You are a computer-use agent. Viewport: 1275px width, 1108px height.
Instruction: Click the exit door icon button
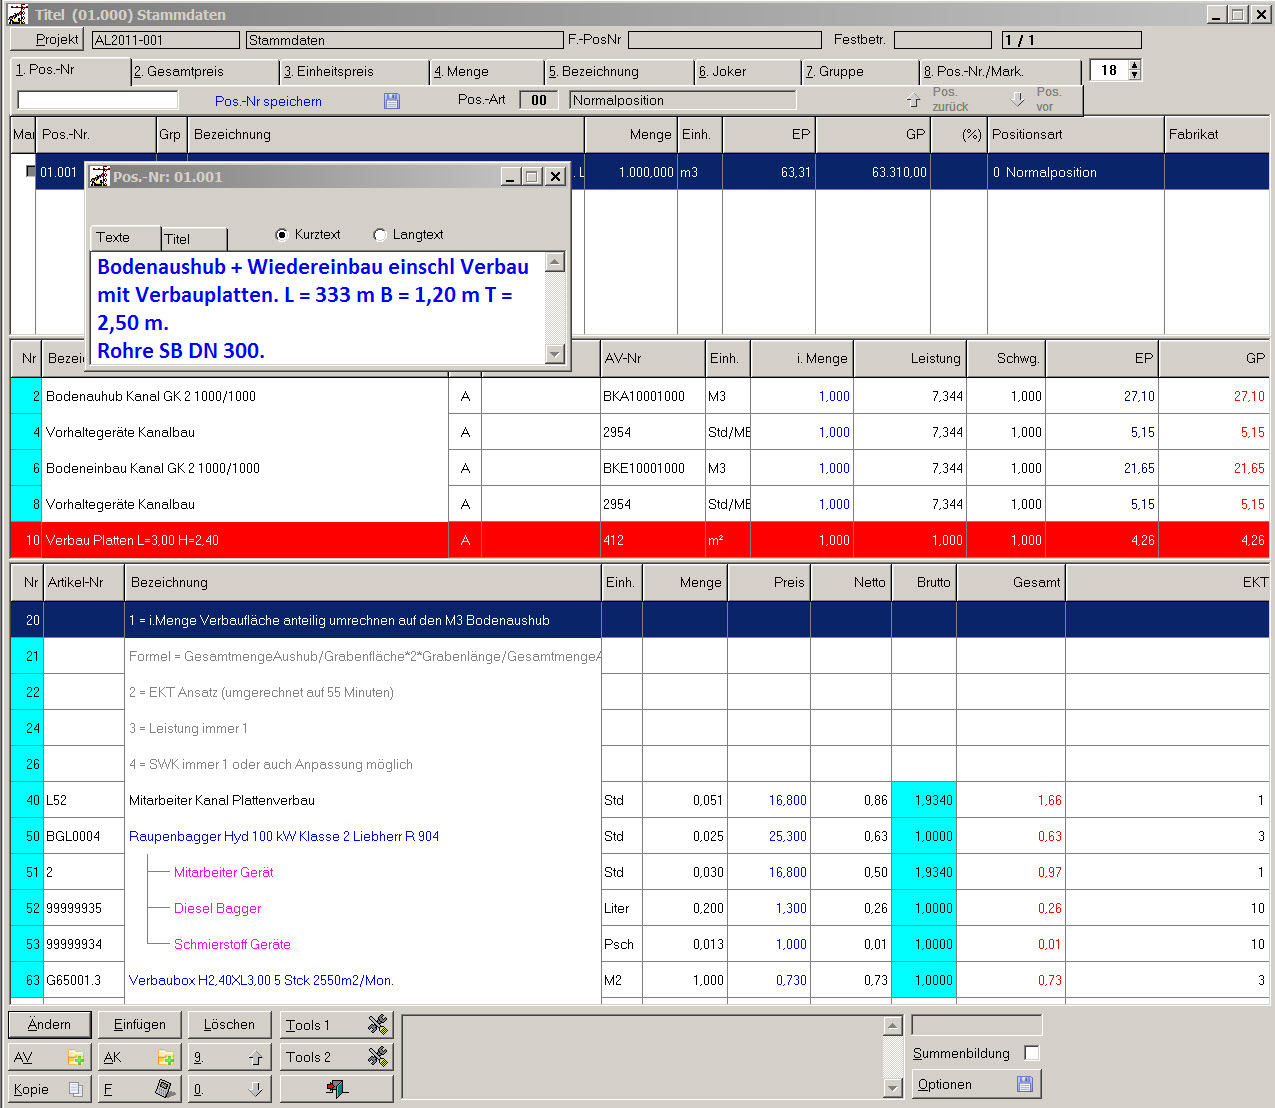click(x=337, y=1089)
